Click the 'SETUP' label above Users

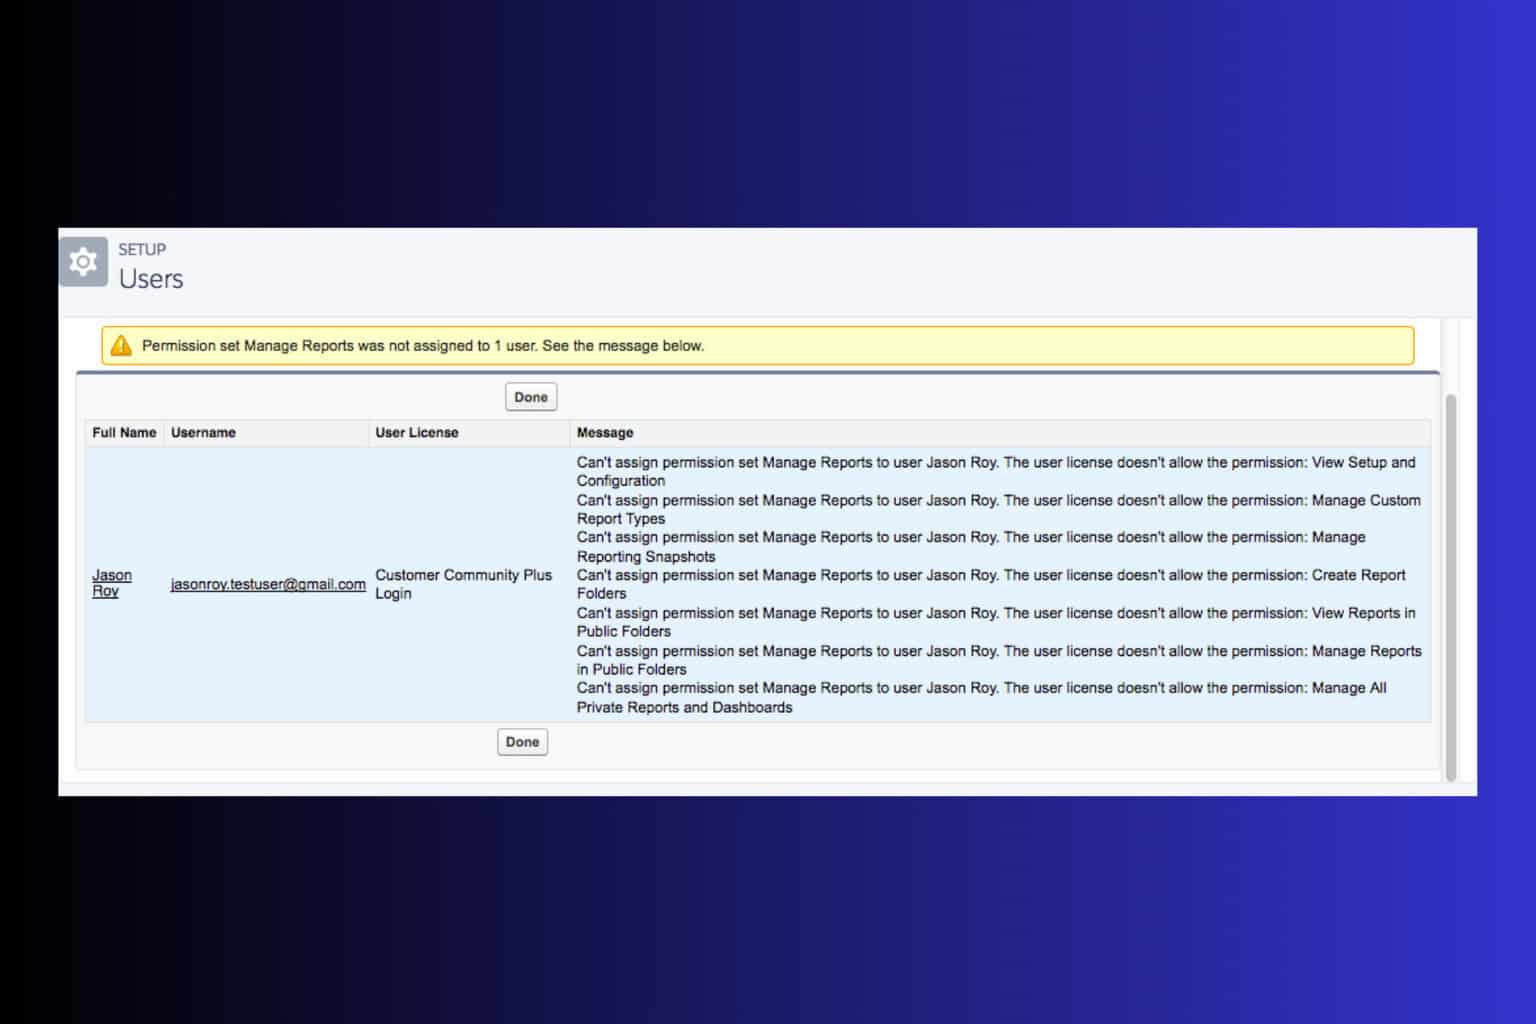[x=142, y=249]
